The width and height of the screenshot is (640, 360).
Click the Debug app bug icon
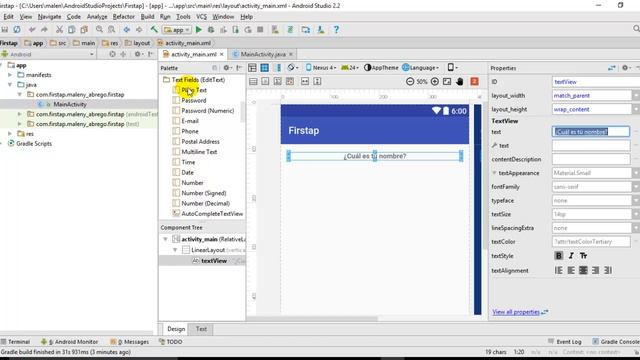tap(211, 30)
